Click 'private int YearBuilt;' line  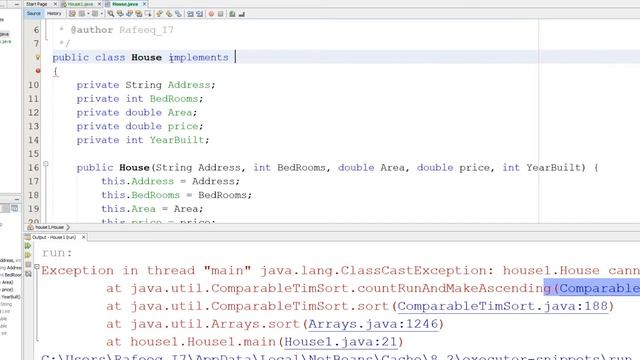(x=143, y=140)
